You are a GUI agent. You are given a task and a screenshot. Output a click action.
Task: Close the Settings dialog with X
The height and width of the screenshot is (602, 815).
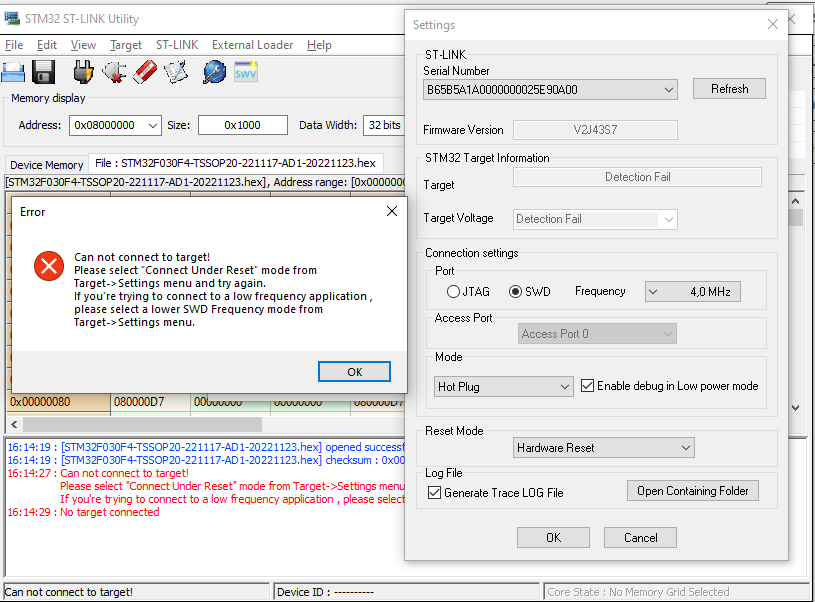tap(773, 24)
